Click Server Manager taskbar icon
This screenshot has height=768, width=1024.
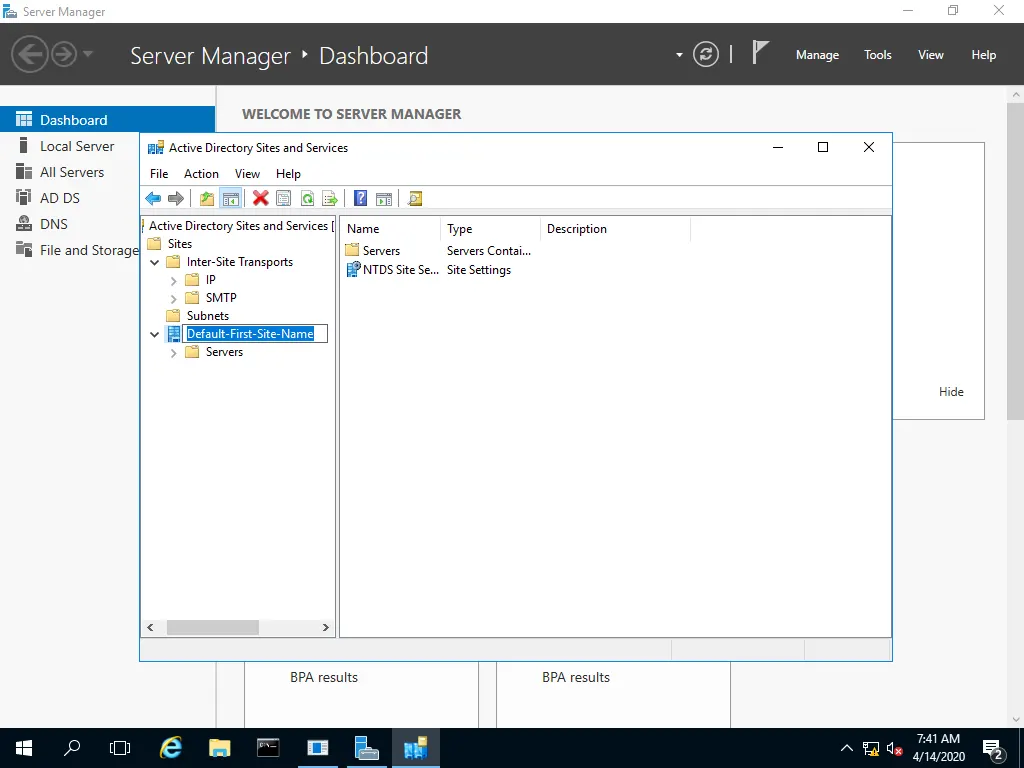point(366,748)
